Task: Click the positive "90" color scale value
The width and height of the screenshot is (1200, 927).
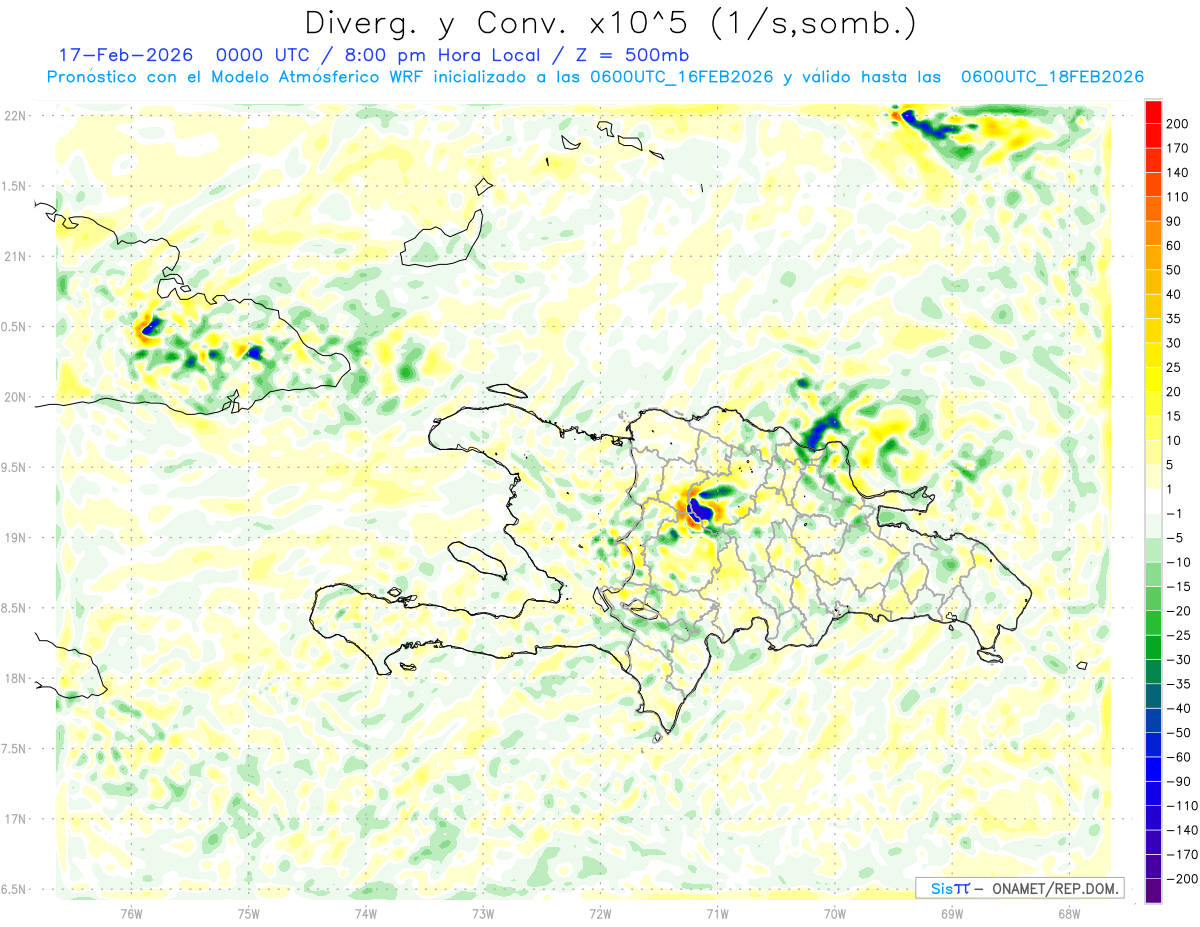Action: coord(1174,222)
